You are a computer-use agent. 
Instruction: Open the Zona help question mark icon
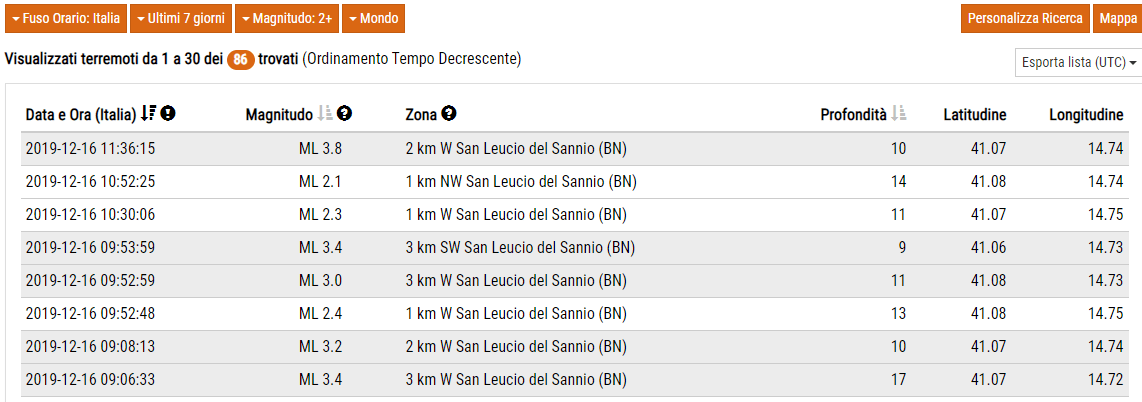449,114
